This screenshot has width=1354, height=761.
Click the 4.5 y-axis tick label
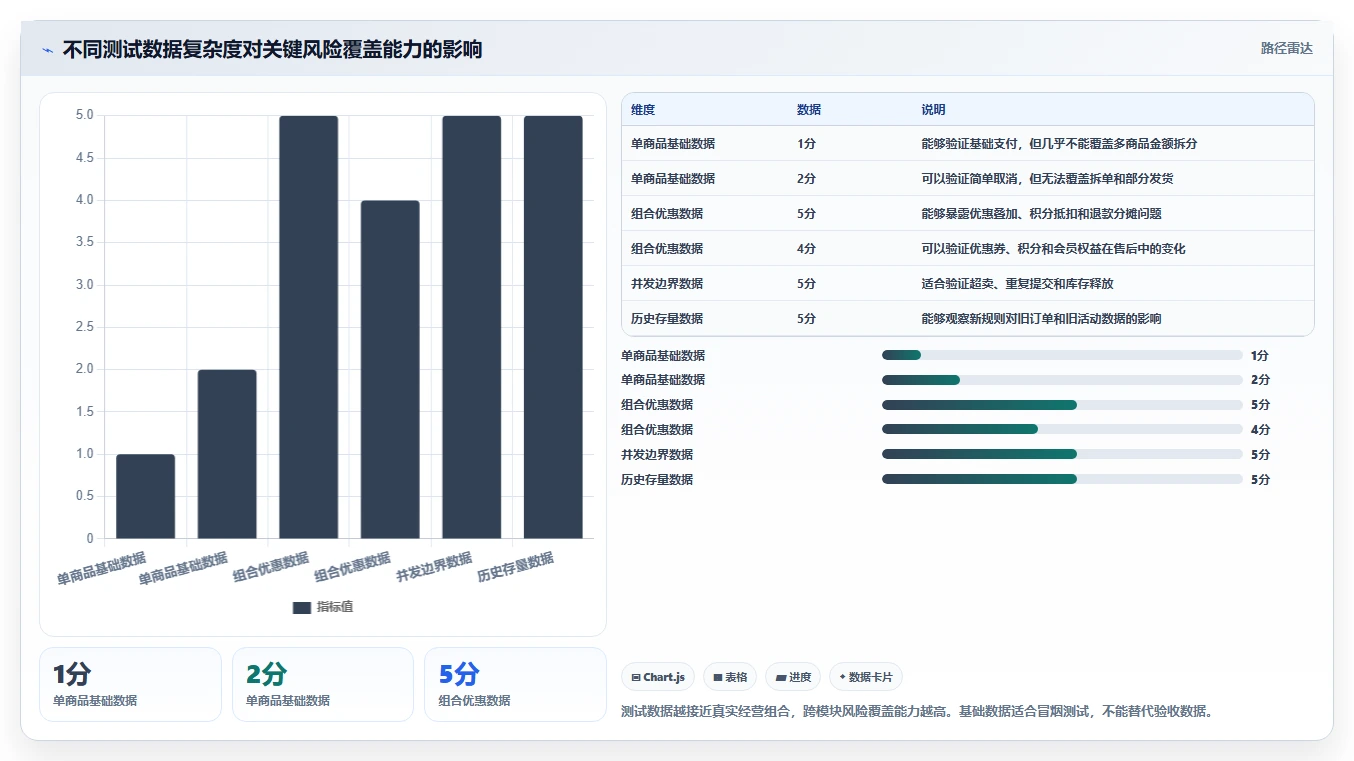click(x=84, y=158)
